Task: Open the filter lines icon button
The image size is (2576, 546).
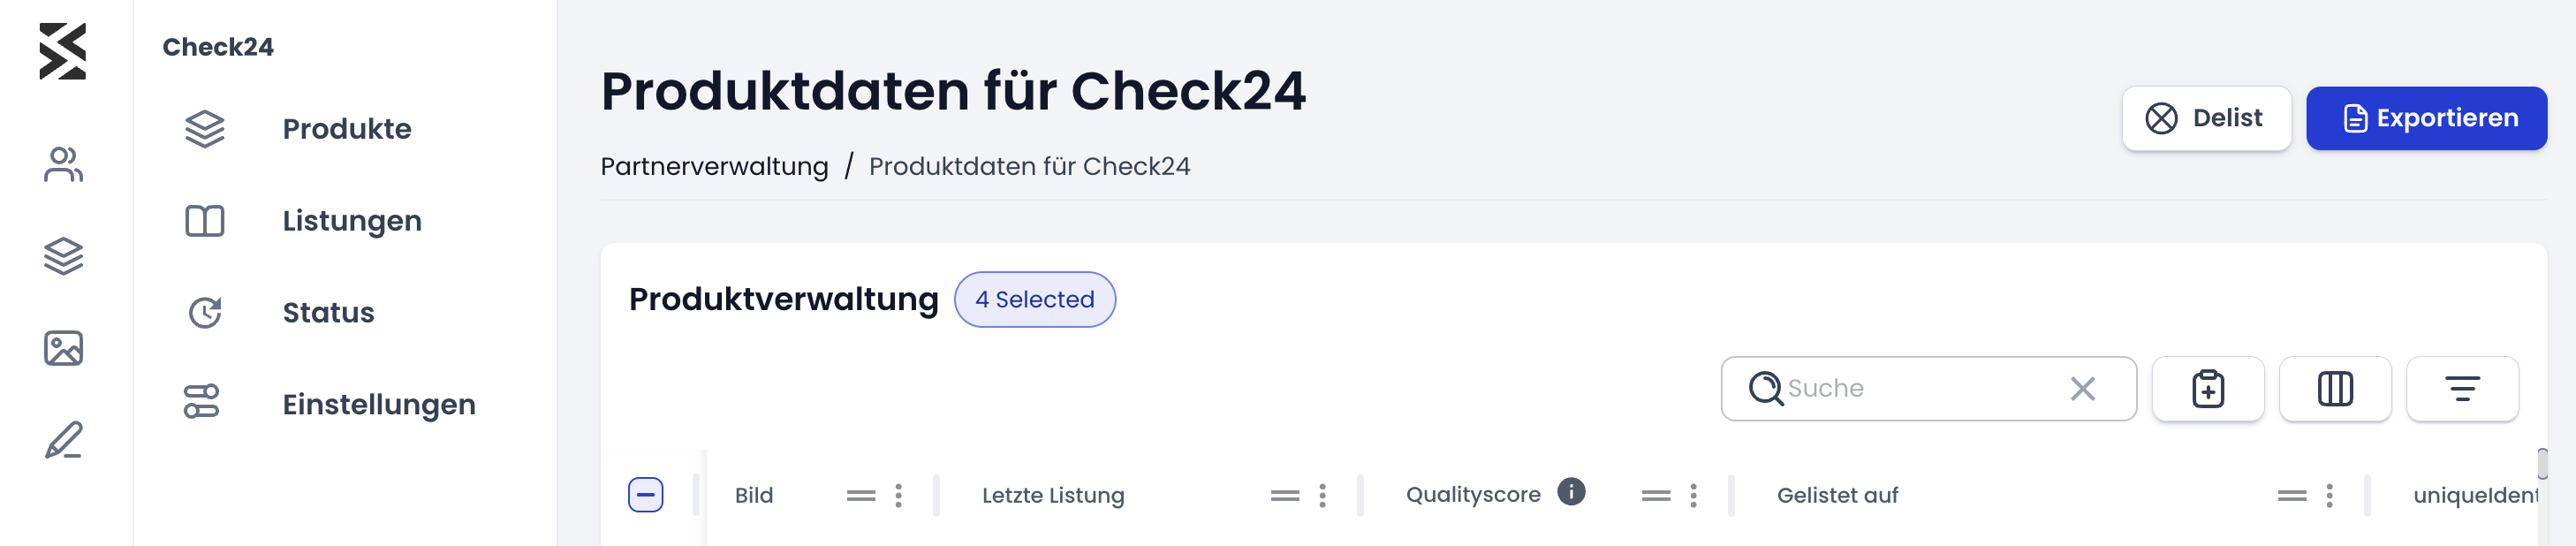Action: pos(2462,389)
